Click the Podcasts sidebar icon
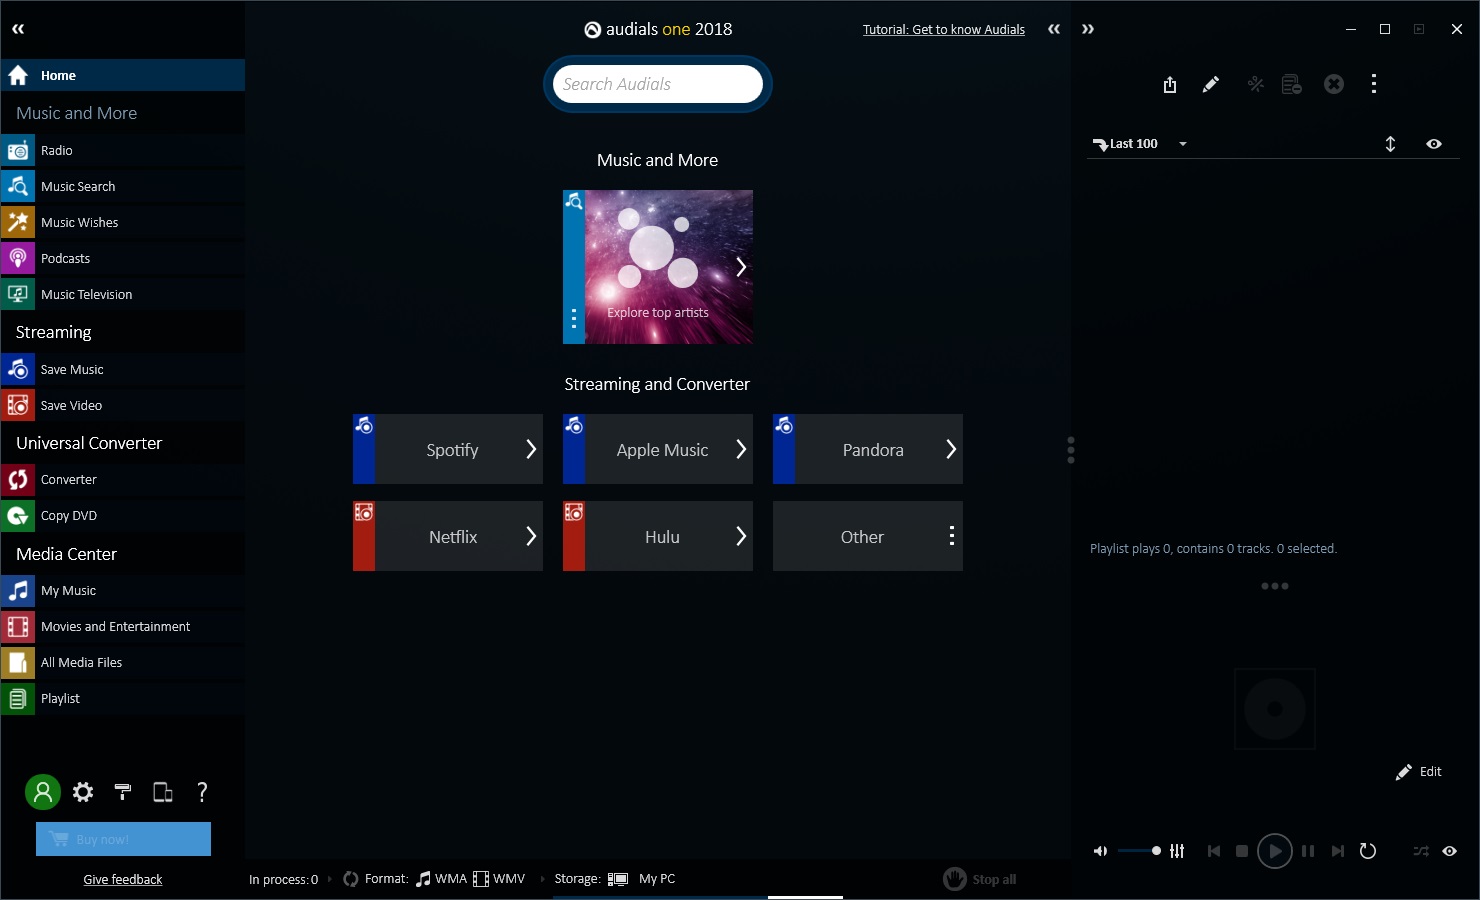The width and height of the screenshot is (1480, 900). pyautogui.click(x=18, y=259)
